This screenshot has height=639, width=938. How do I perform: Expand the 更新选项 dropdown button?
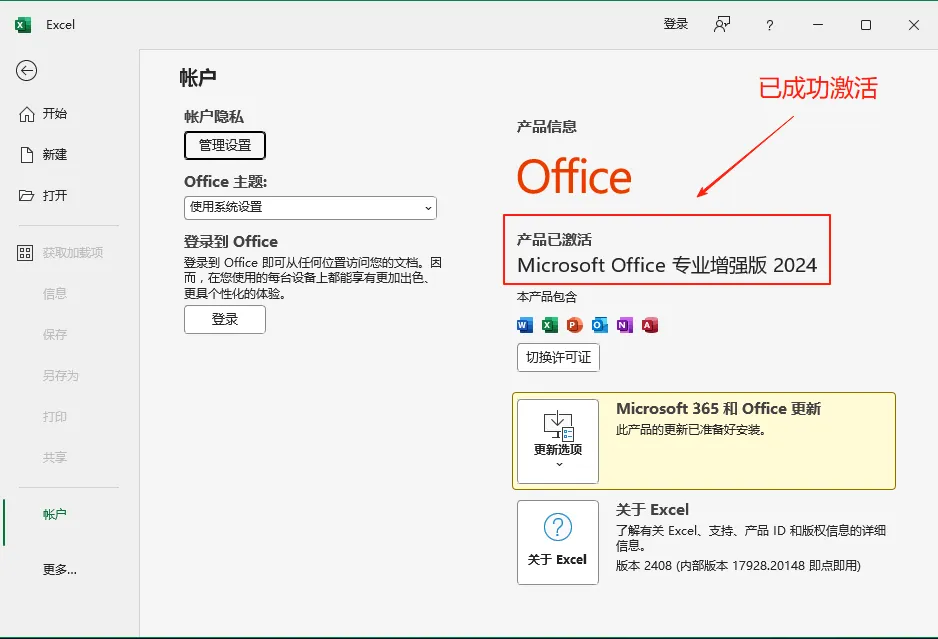(558, 442)
